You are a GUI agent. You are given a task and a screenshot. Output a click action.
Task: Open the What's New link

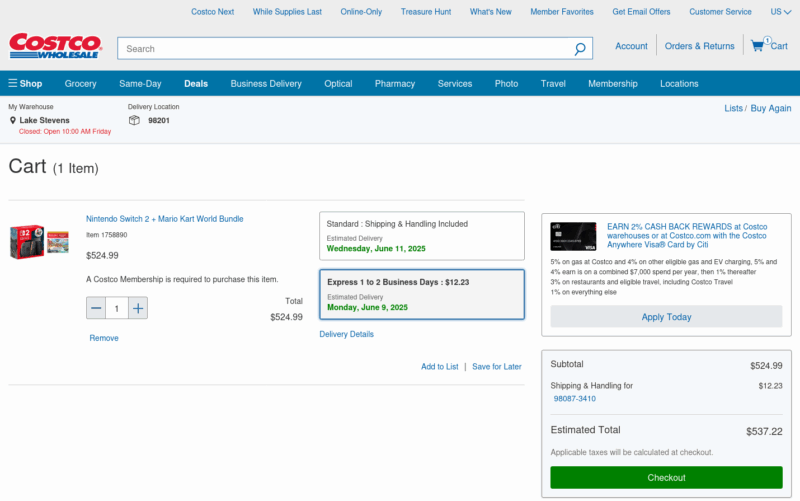[x=490, y=12]
